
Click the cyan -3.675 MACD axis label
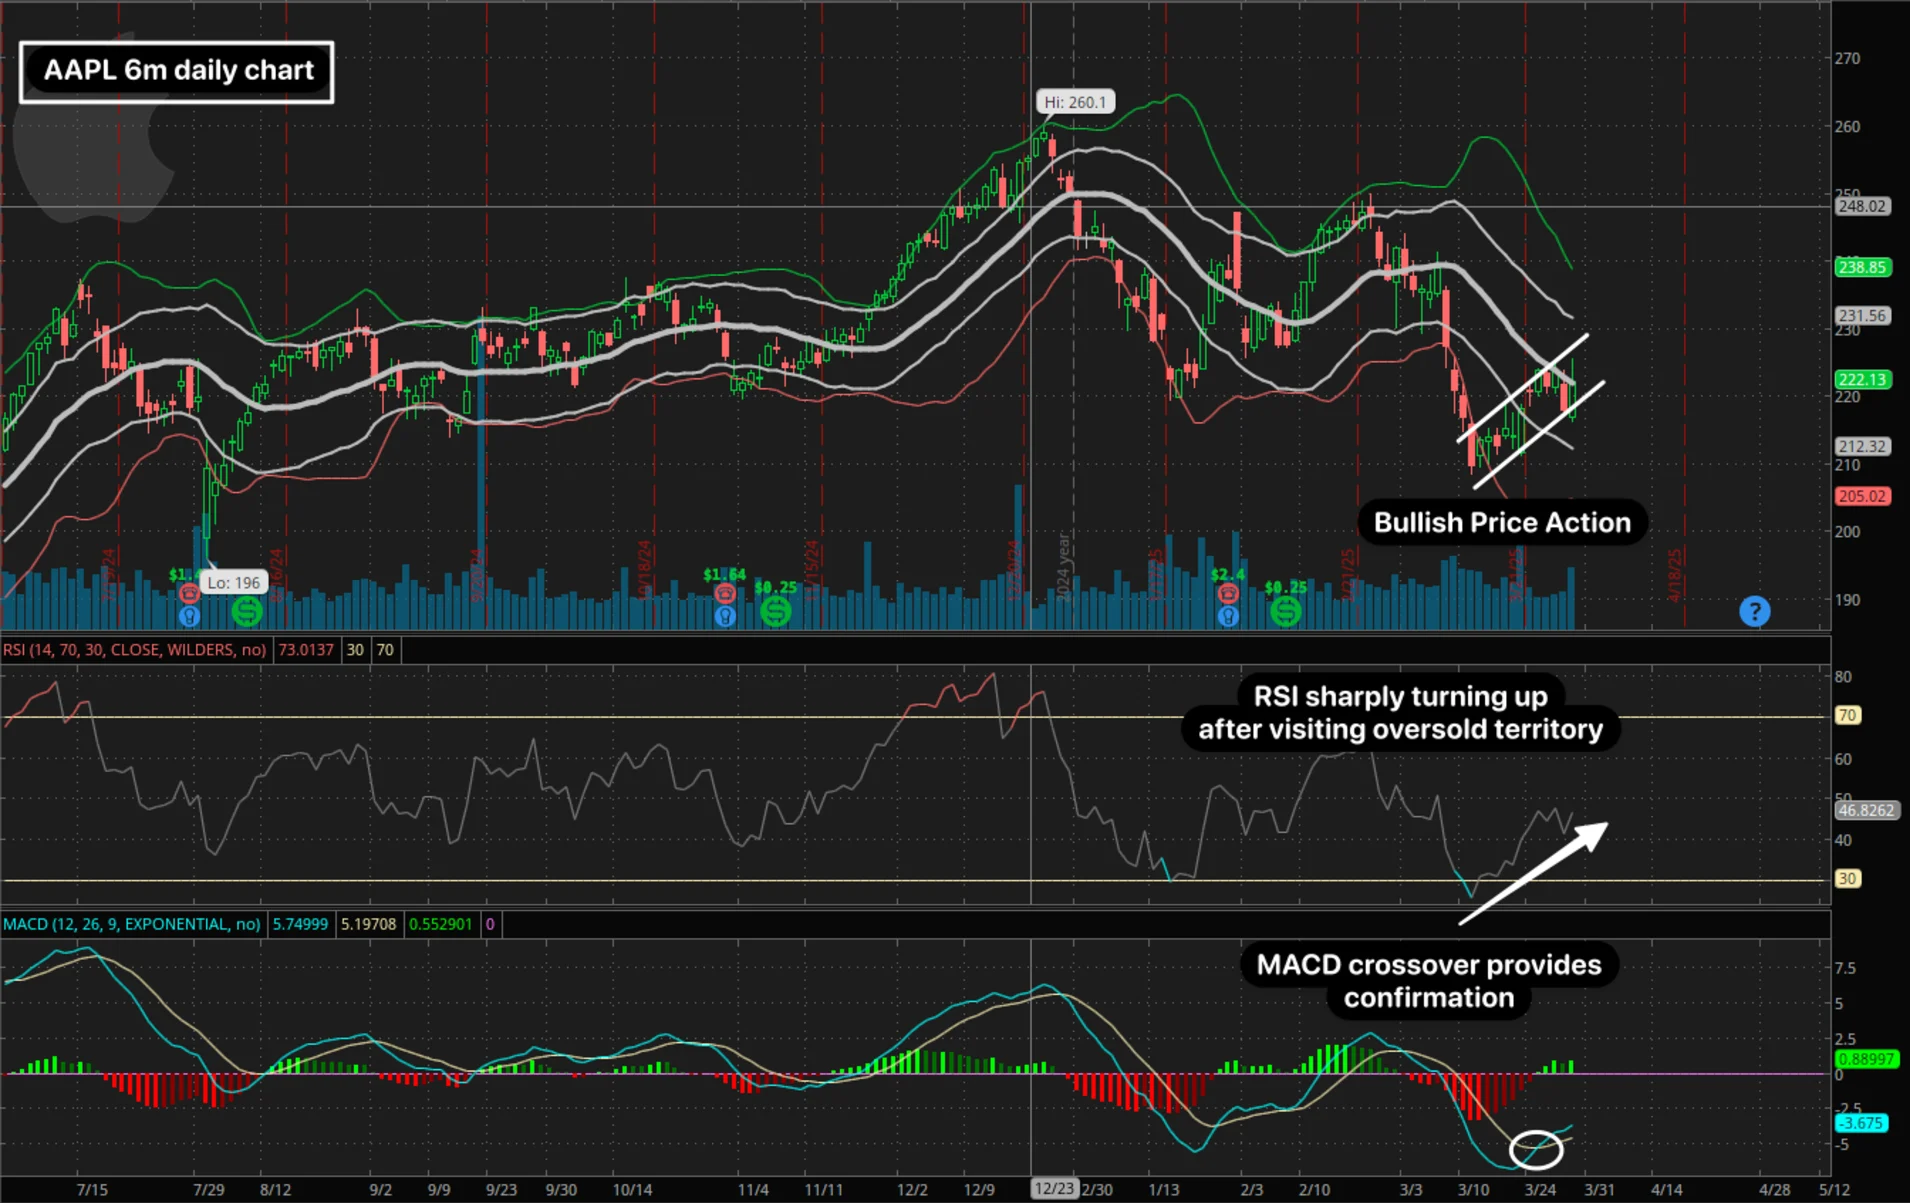(x=1861, y=1122)
